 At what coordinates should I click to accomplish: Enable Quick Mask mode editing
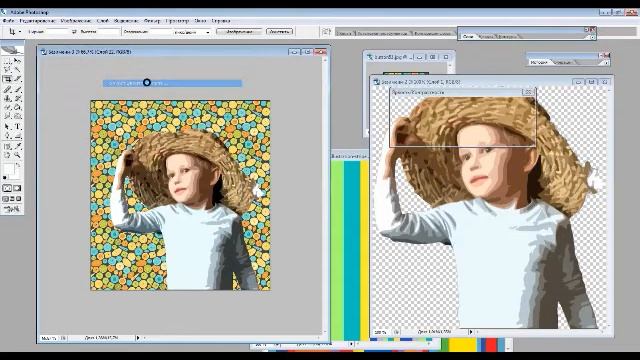coord(17,188)
